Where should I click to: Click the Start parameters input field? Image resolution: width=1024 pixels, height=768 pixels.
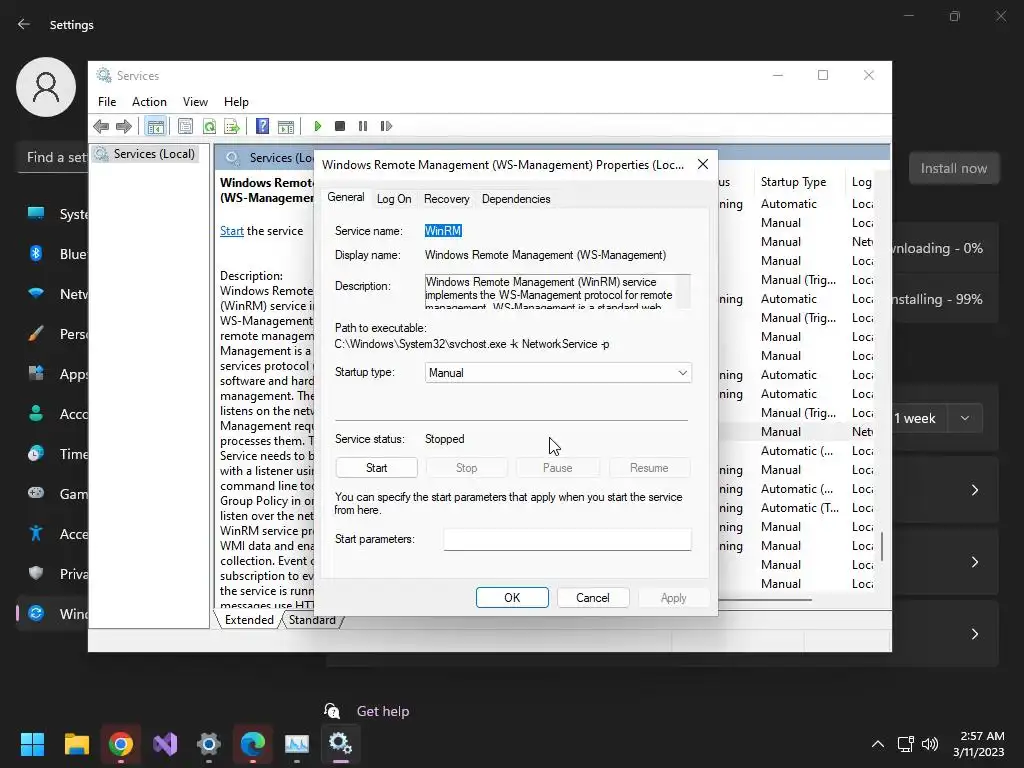[567, 539]
